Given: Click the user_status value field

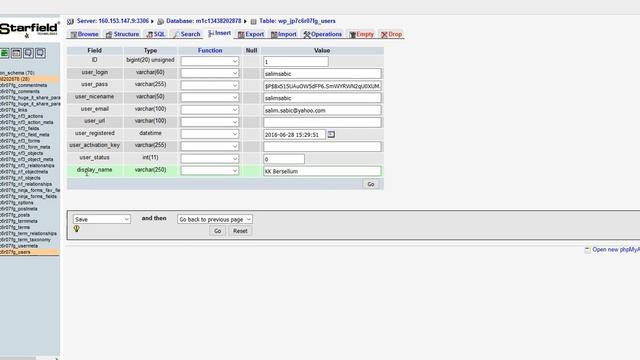Looking at the screenshot, I should point(284,159).
